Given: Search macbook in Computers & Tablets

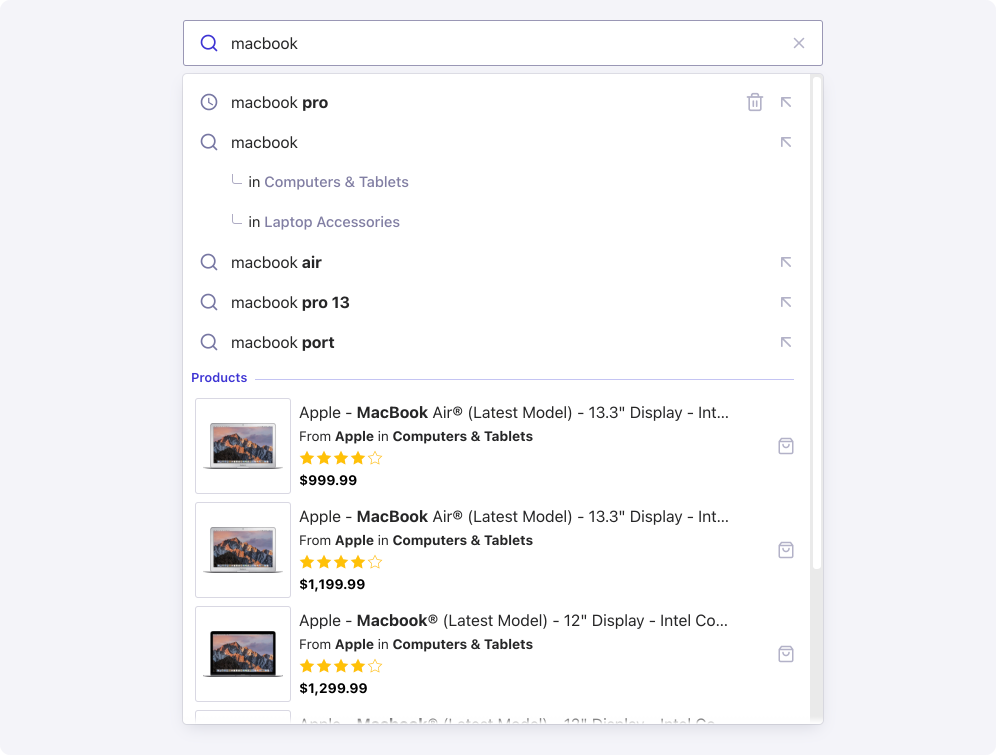Looking at the screenshot, I should click(336, 182).
